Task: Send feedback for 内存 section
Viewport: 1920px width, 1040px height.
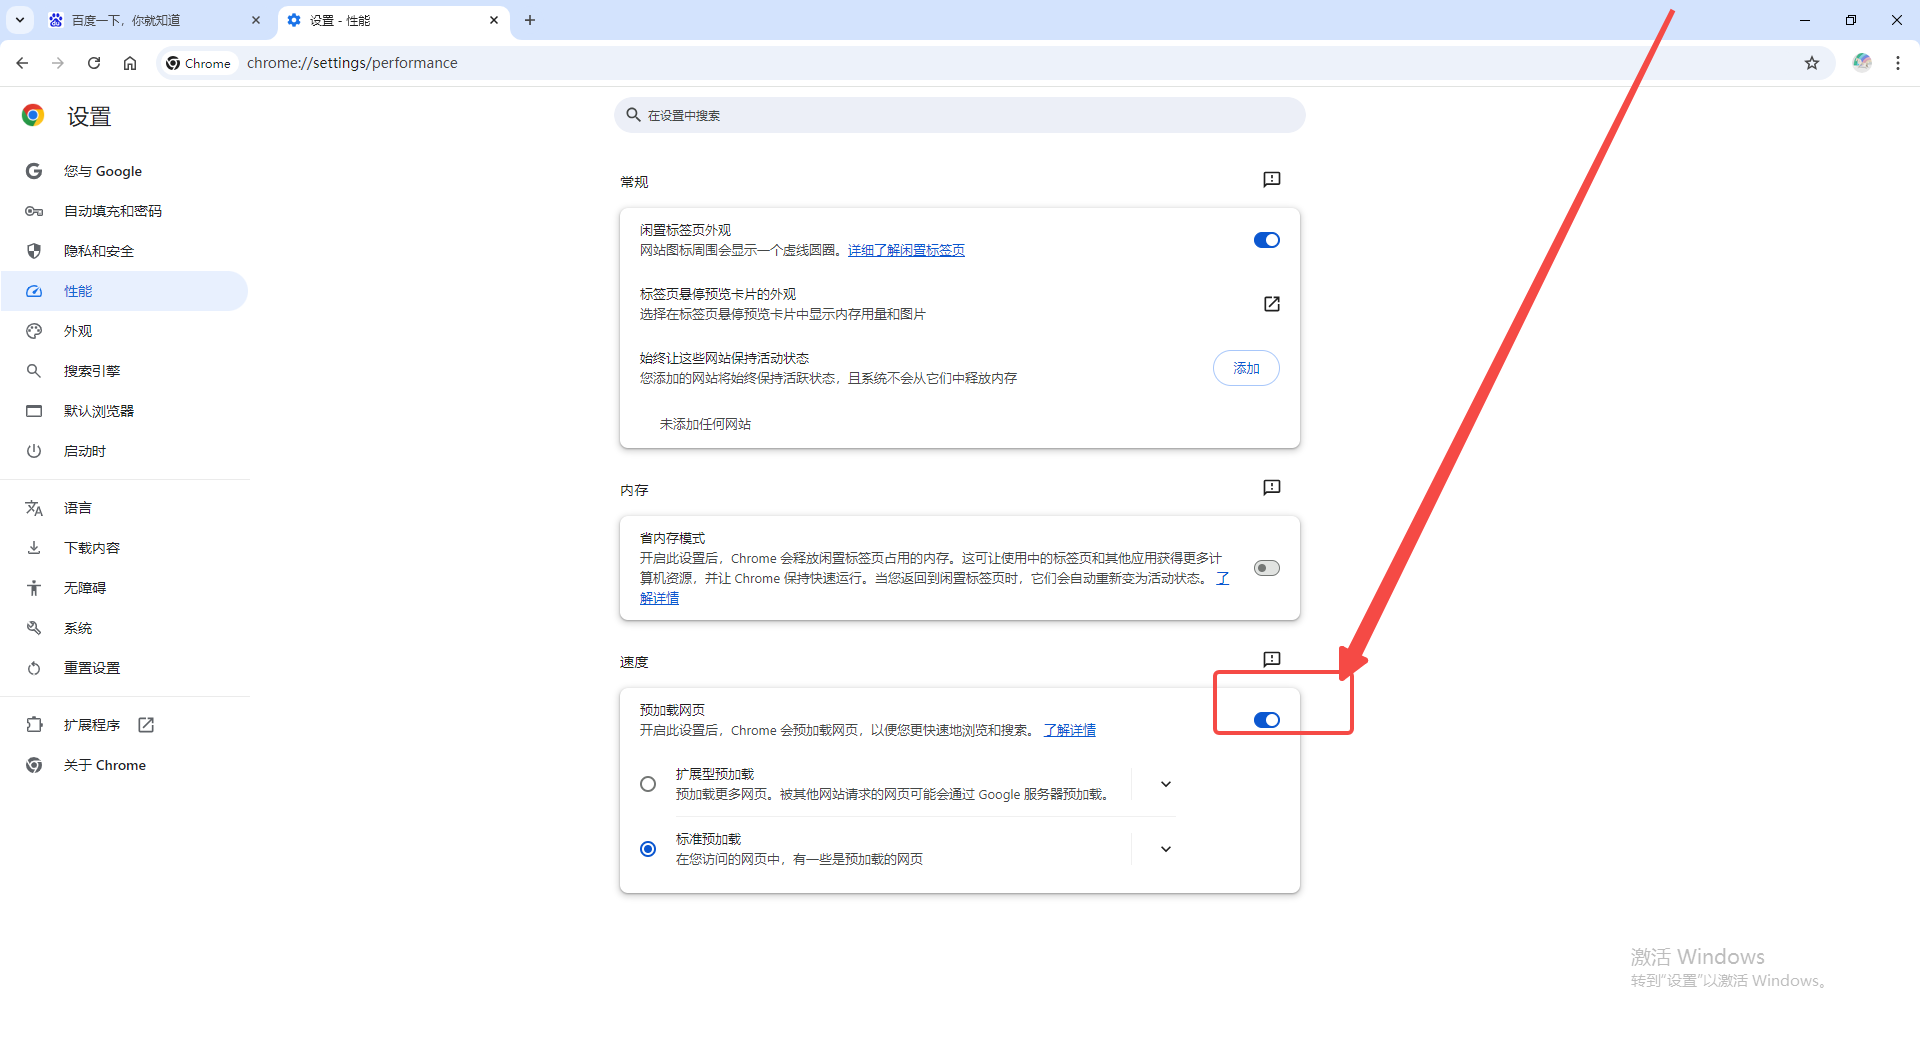Action: coord(1271,488)
